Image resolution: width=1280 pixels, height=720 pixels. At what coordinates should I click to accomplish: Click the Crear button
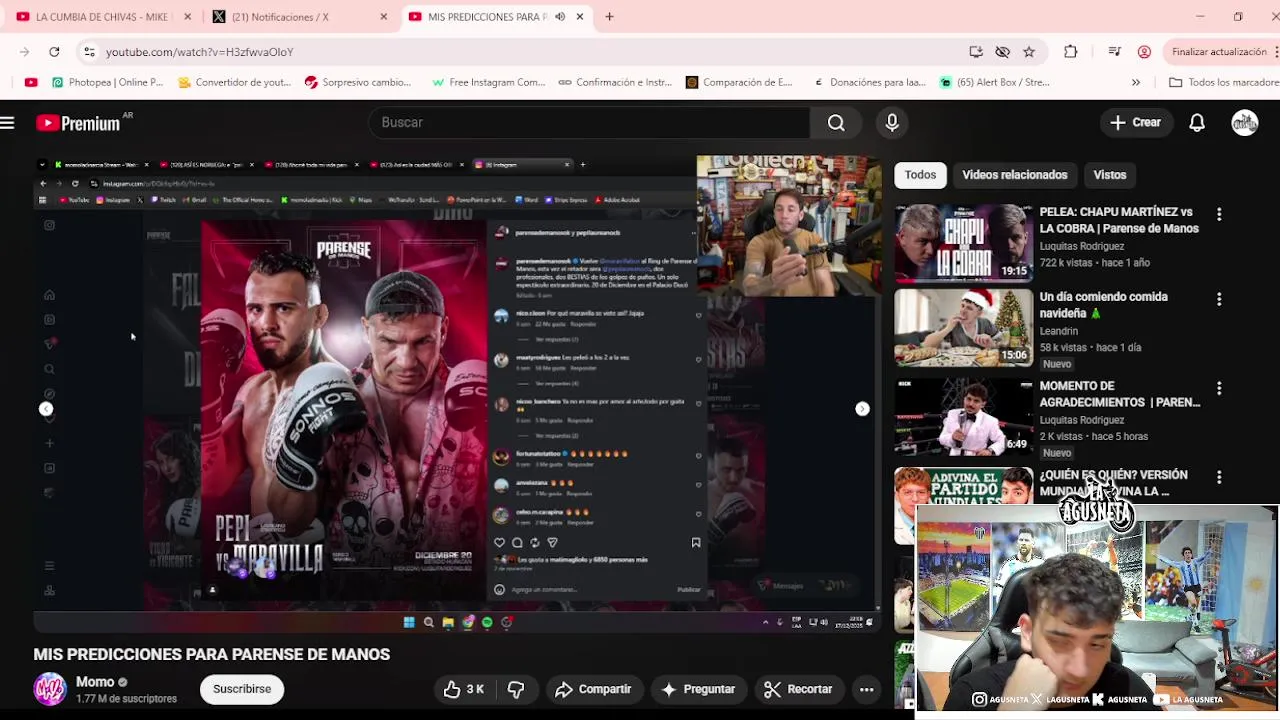pos(1135,122)
